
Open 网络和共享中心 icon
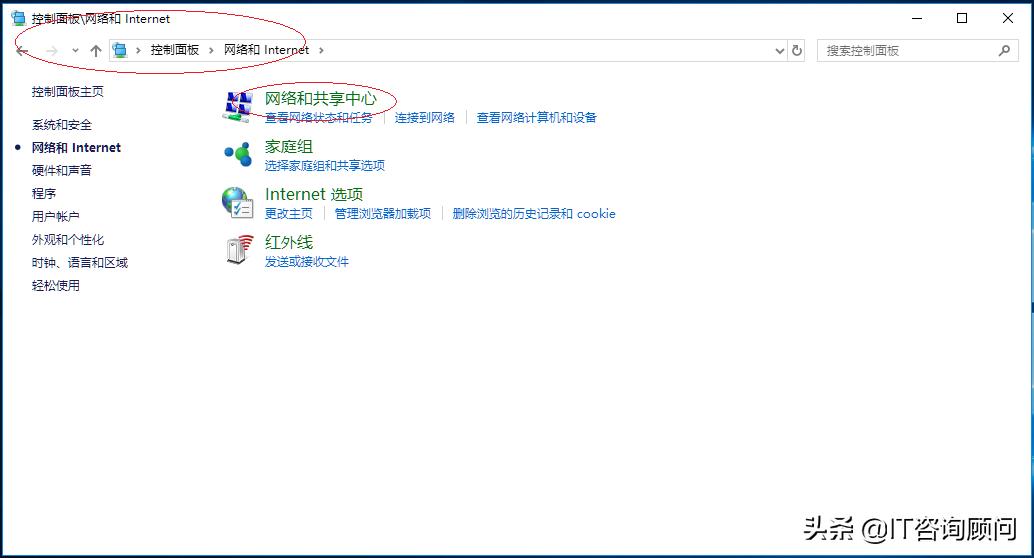coord(237,106)
